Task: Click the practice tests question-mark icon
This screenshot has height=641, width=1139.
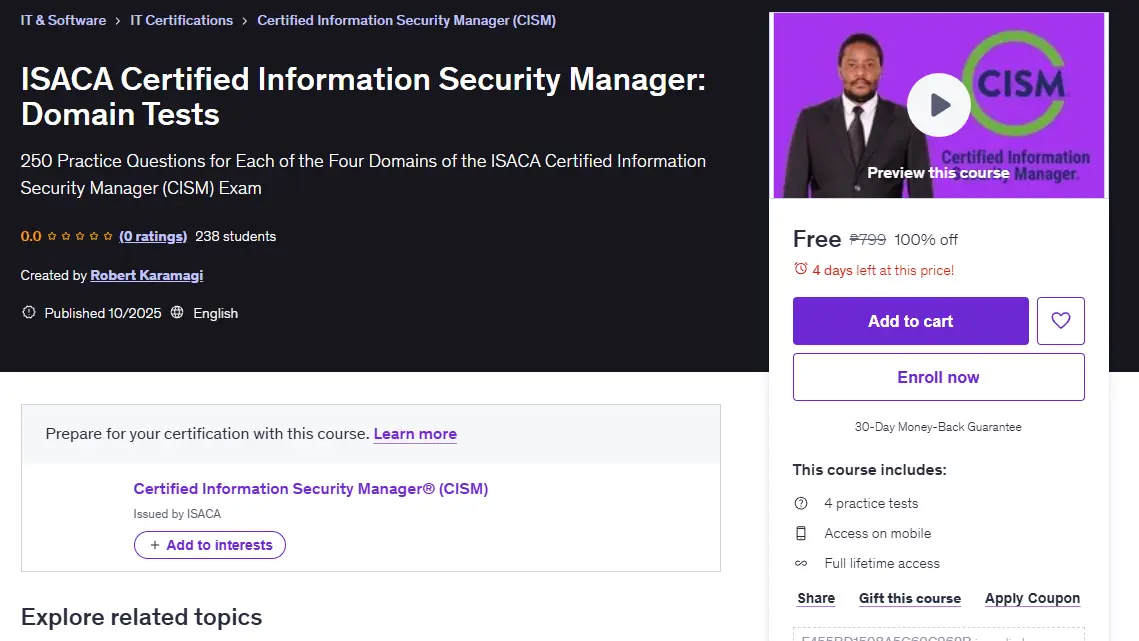Action: click(800, 504)
